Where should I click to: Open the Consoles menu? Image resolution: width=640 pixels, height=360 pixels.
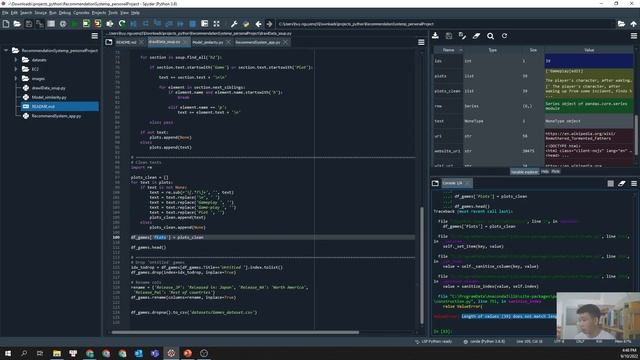coord(81,13)
